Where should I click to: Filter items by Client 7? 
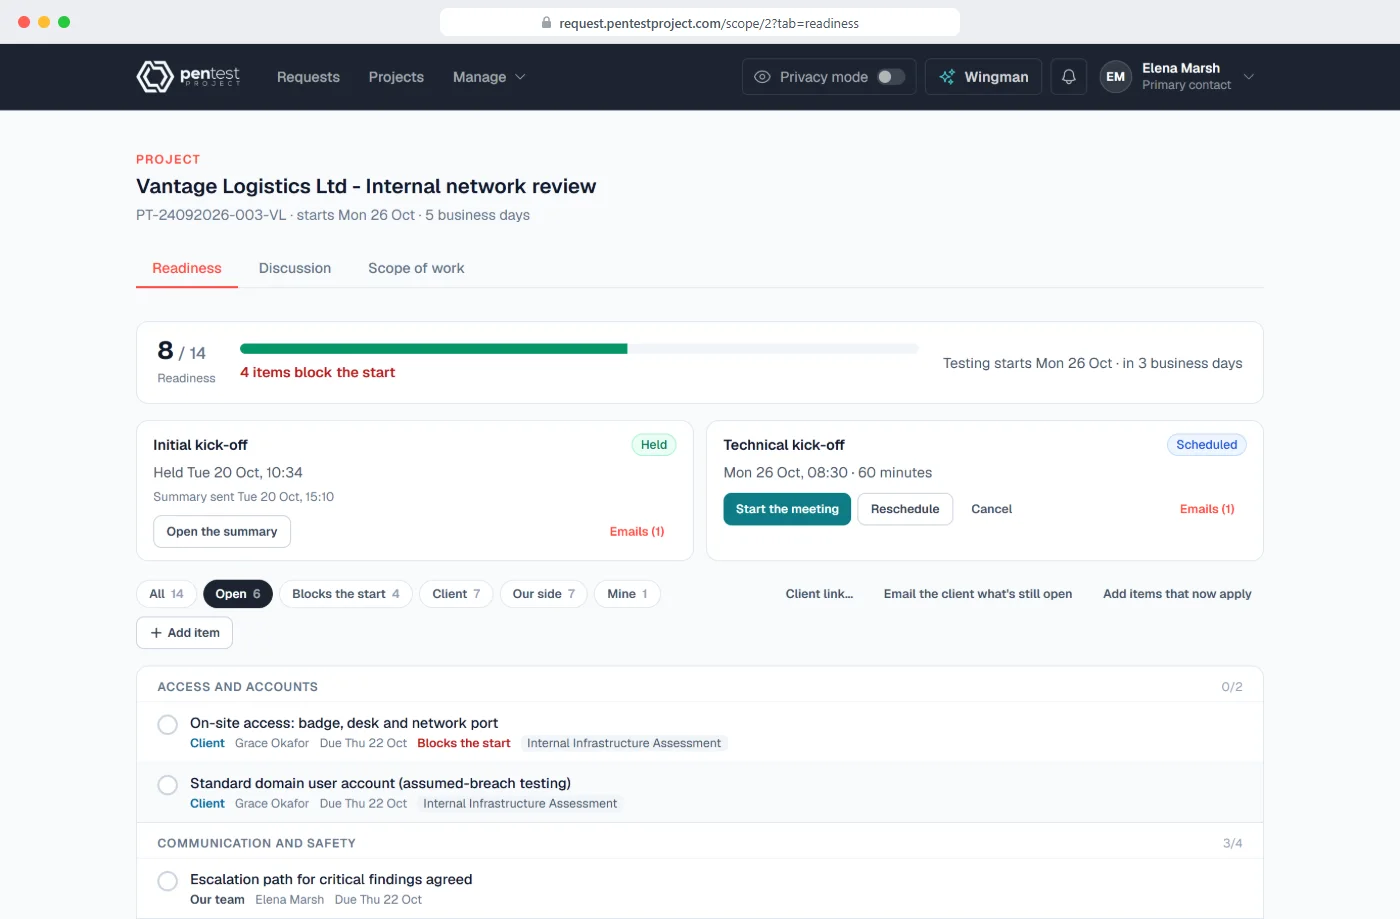[456, 594]
